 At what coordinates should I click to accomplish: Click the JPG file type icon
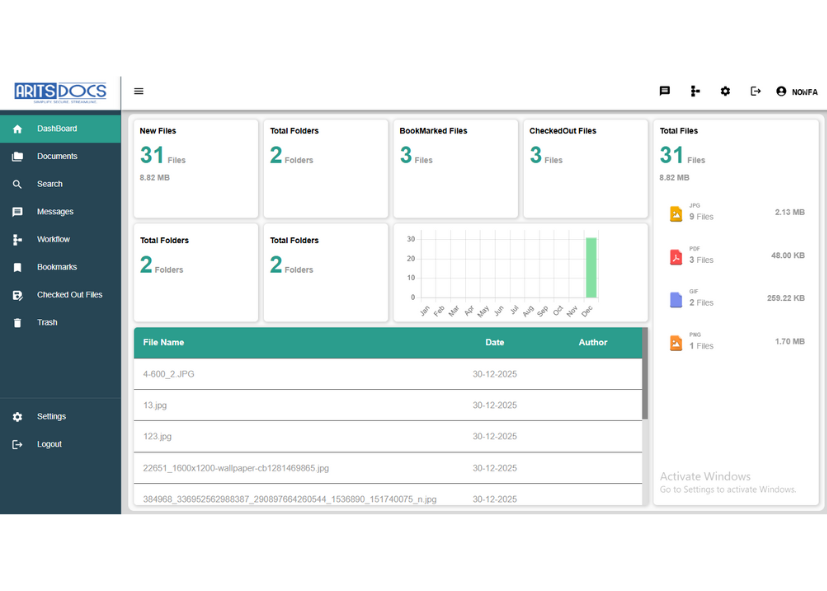[x=676, y=214]
